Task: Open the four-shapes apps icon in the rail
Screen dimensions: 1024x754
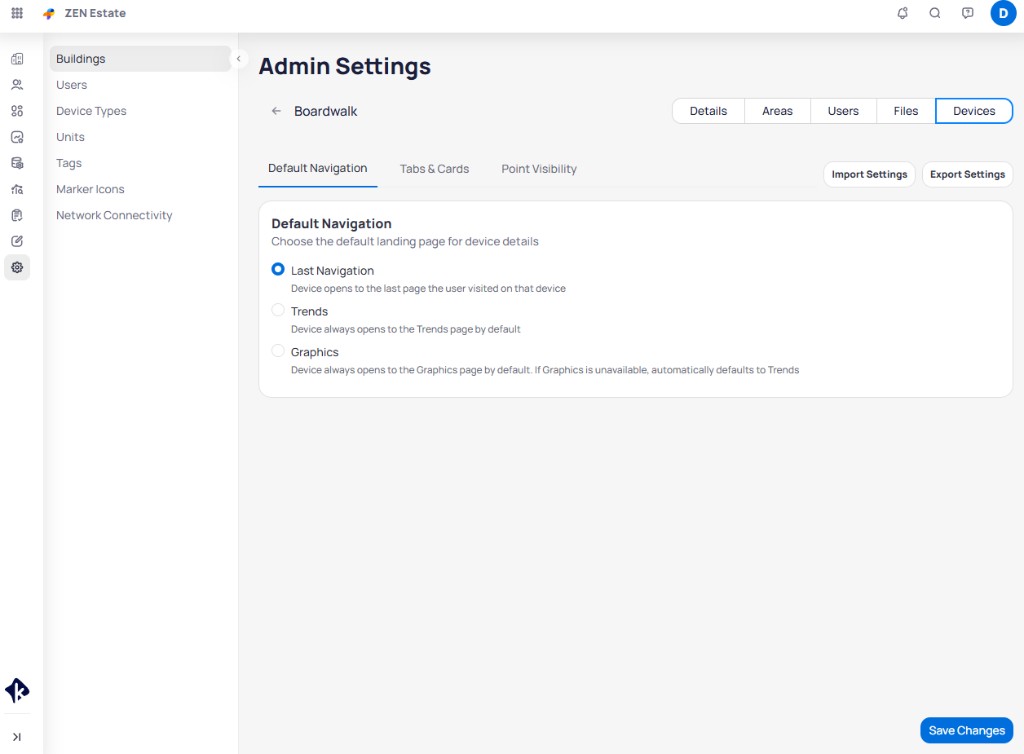Action: point(17,111)
